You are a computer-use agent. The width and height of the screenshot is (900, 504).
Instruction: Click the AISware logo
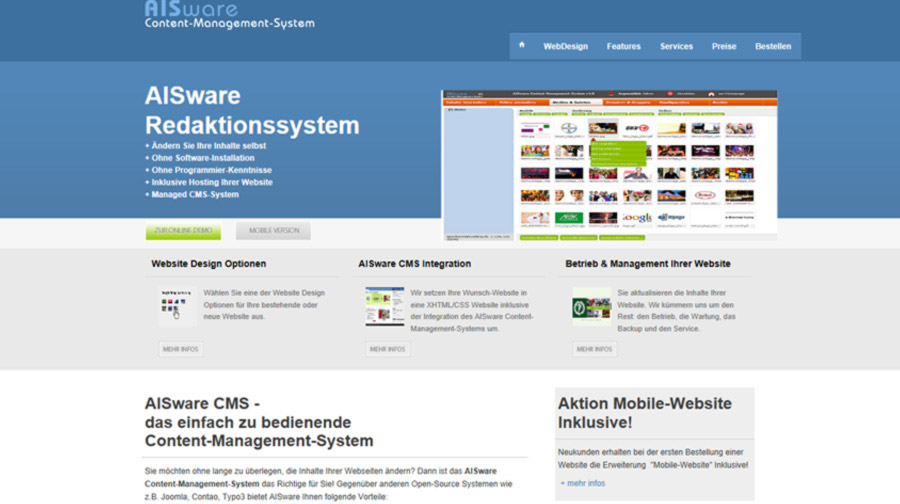pyautogui.click(x=229, y=14)
